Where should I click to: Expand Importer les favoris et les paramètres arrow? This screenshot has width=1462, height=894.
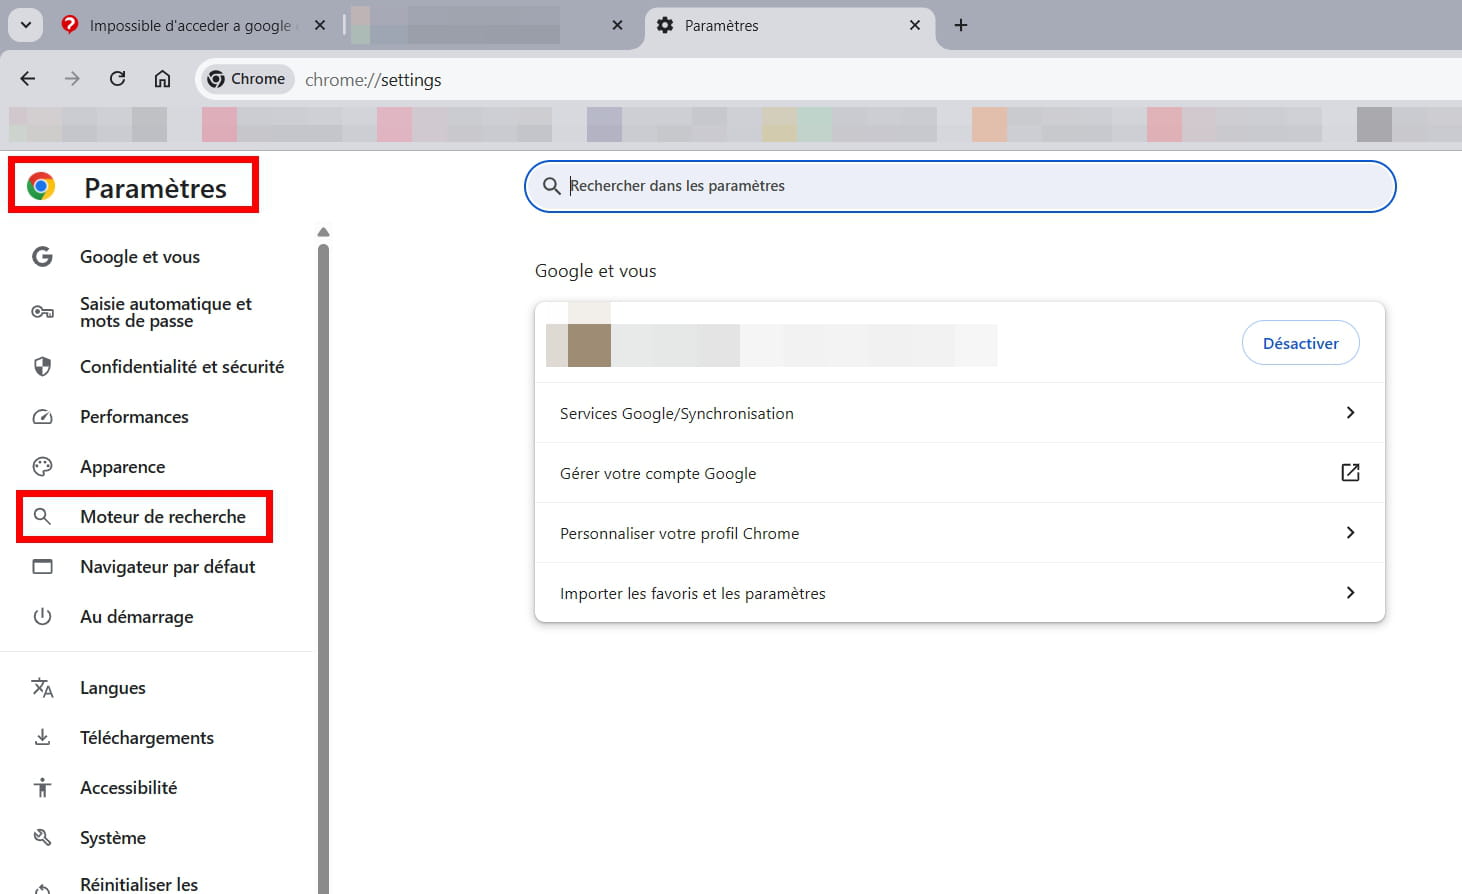[1350, 593]
